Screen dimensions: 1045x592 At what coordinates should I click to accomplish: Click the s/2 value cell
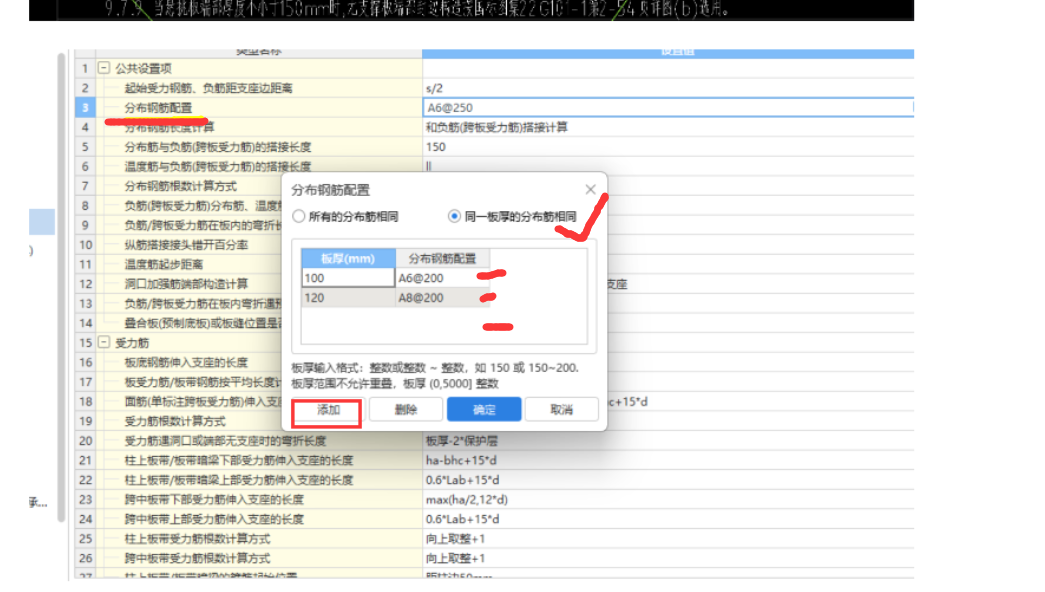point(668,88)
